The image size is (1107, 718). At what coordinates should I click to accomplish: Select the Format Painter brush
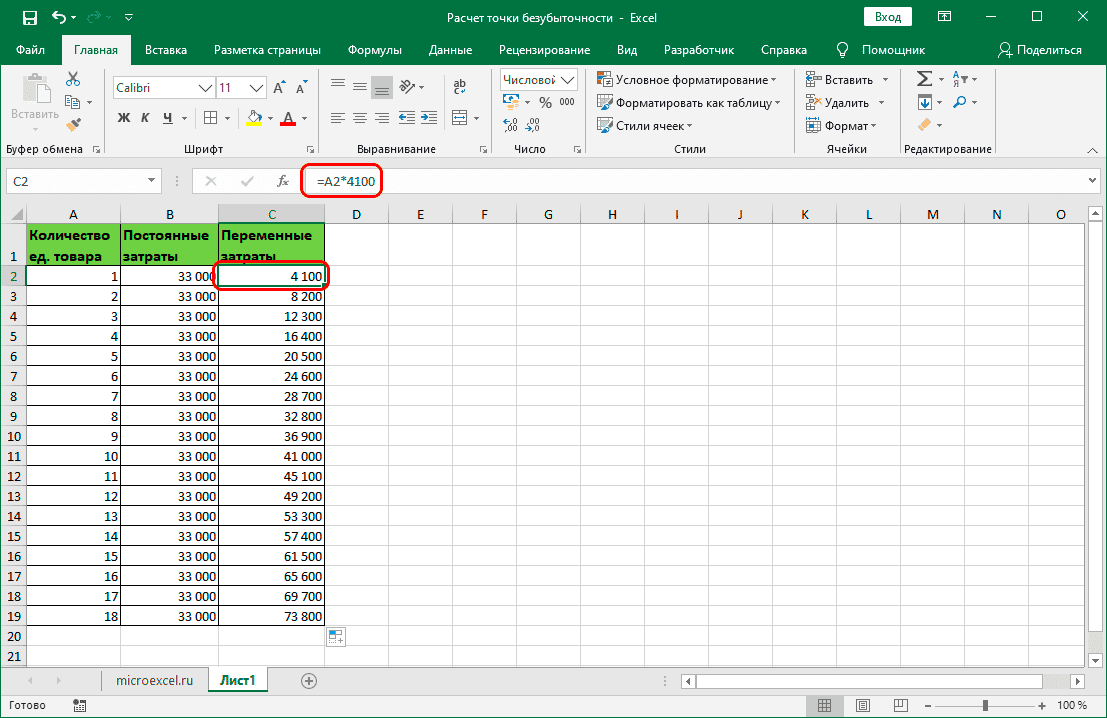coord(73,124)
